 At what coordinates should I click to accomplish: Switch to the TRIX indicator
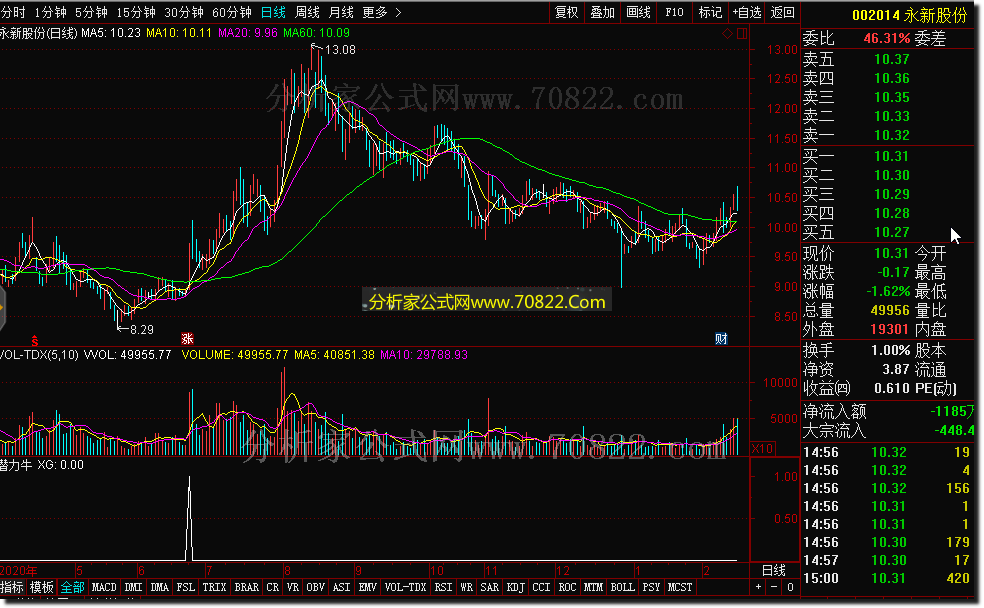(x=214, y=587)
